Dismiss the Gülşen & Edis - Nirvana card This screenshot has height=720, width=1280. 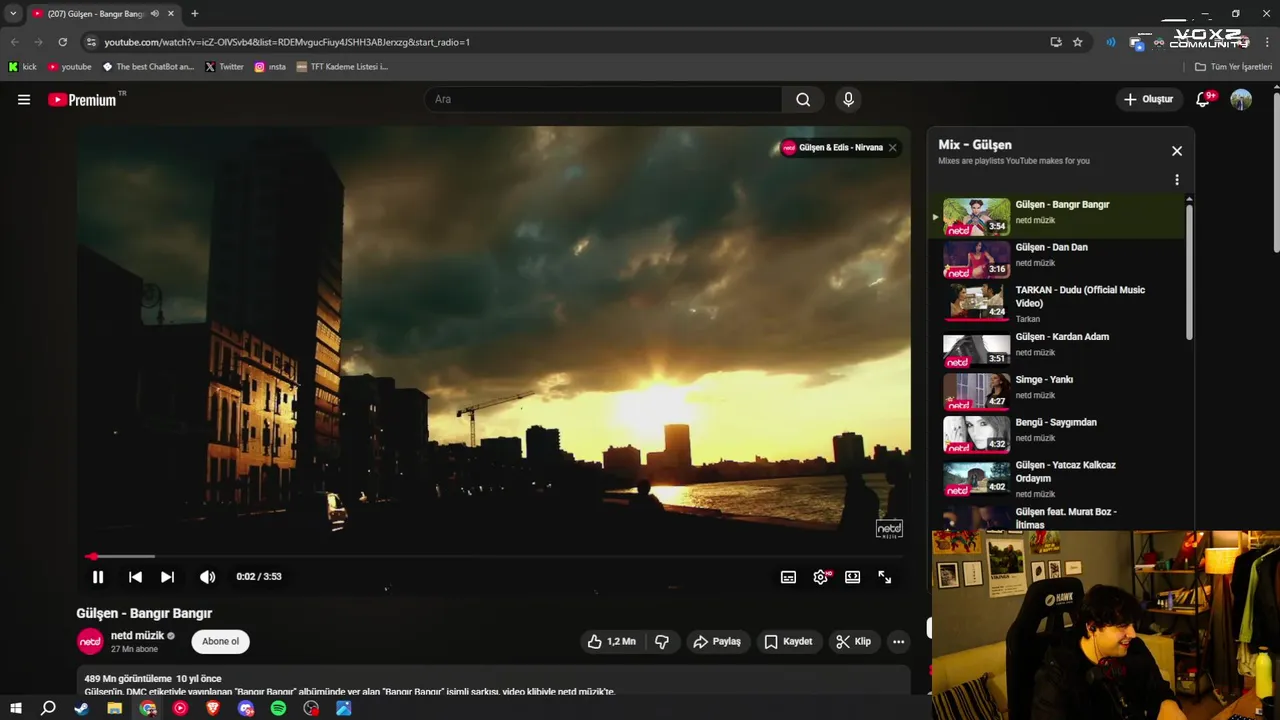pos(893,147)
